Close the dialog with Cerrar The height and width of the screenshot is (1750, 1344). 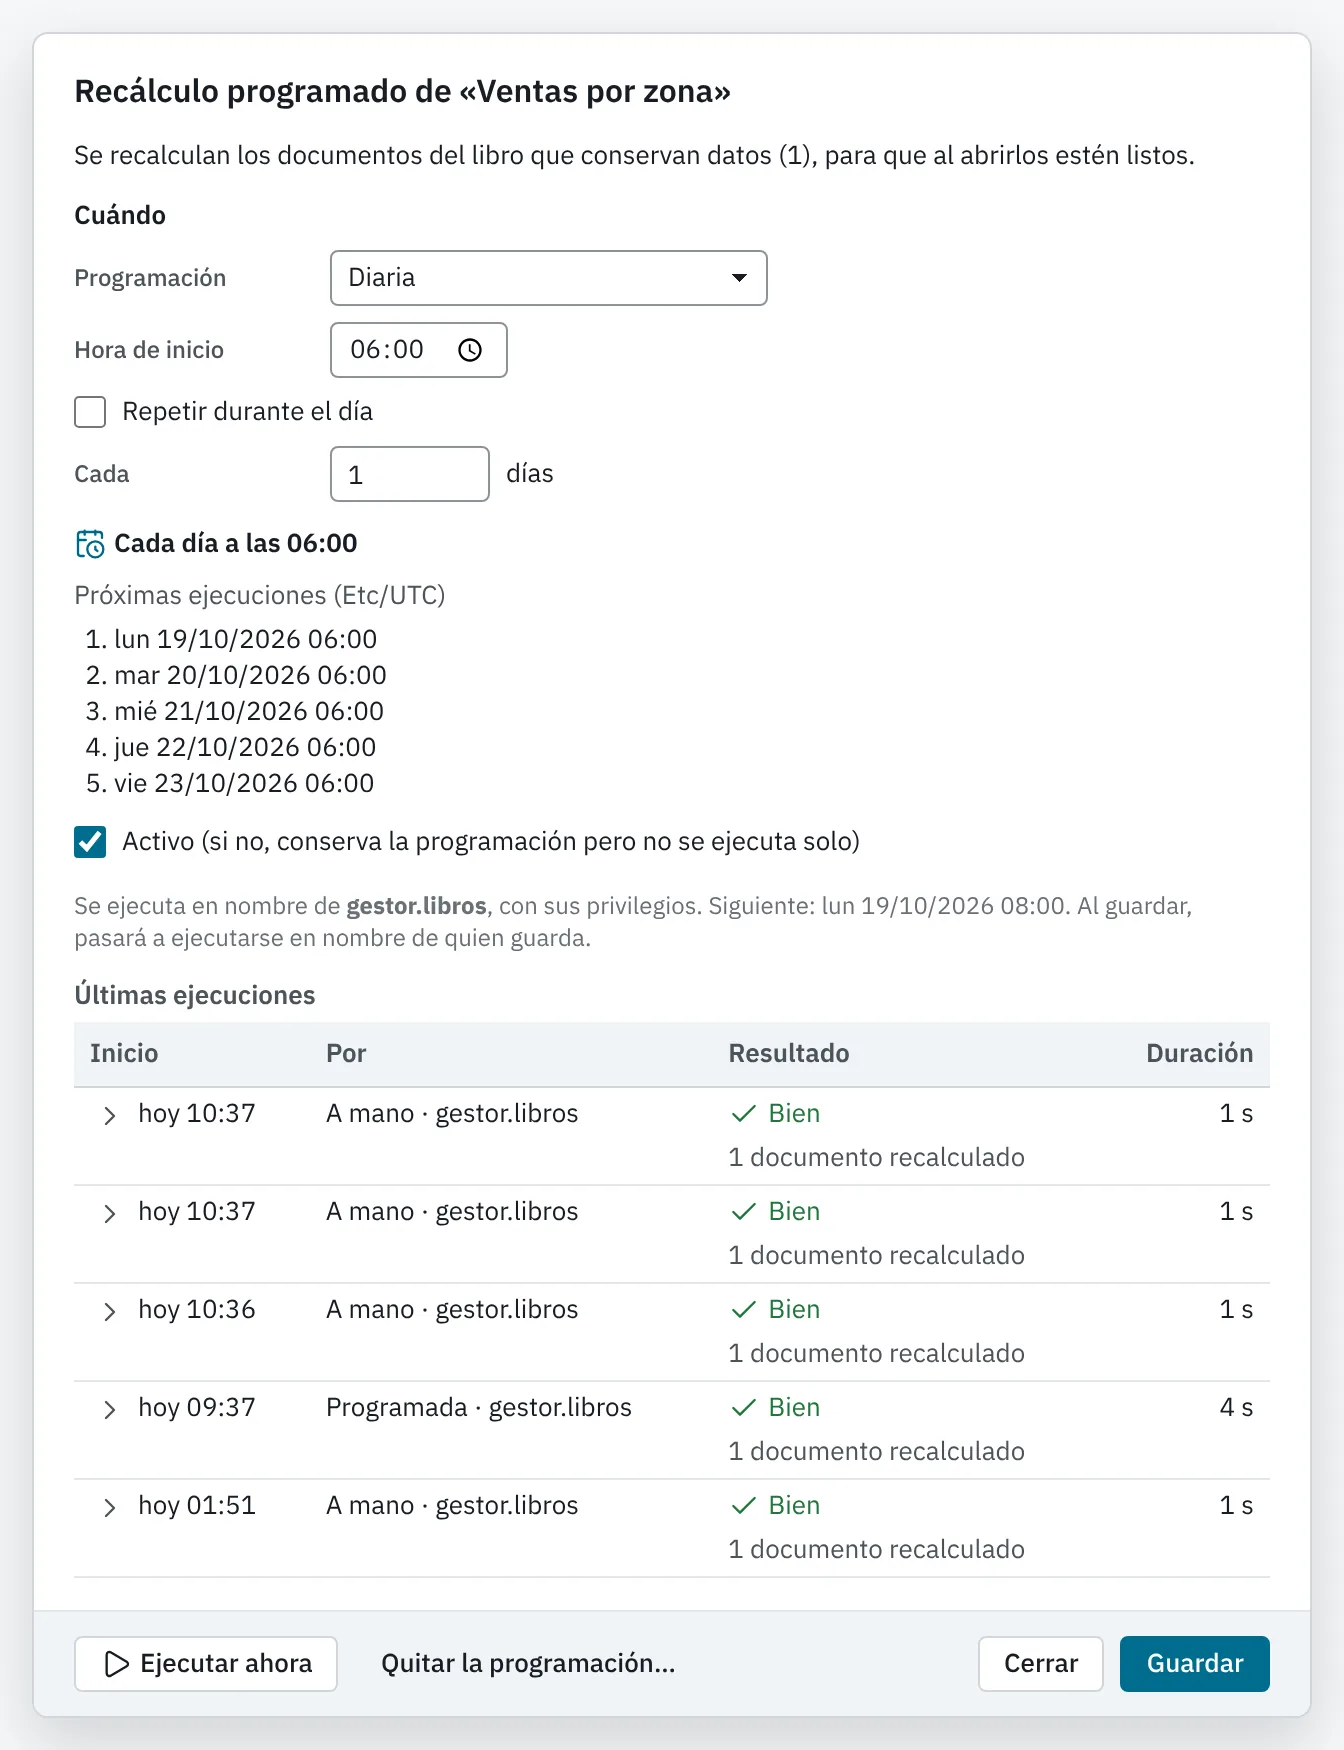1041,1664
